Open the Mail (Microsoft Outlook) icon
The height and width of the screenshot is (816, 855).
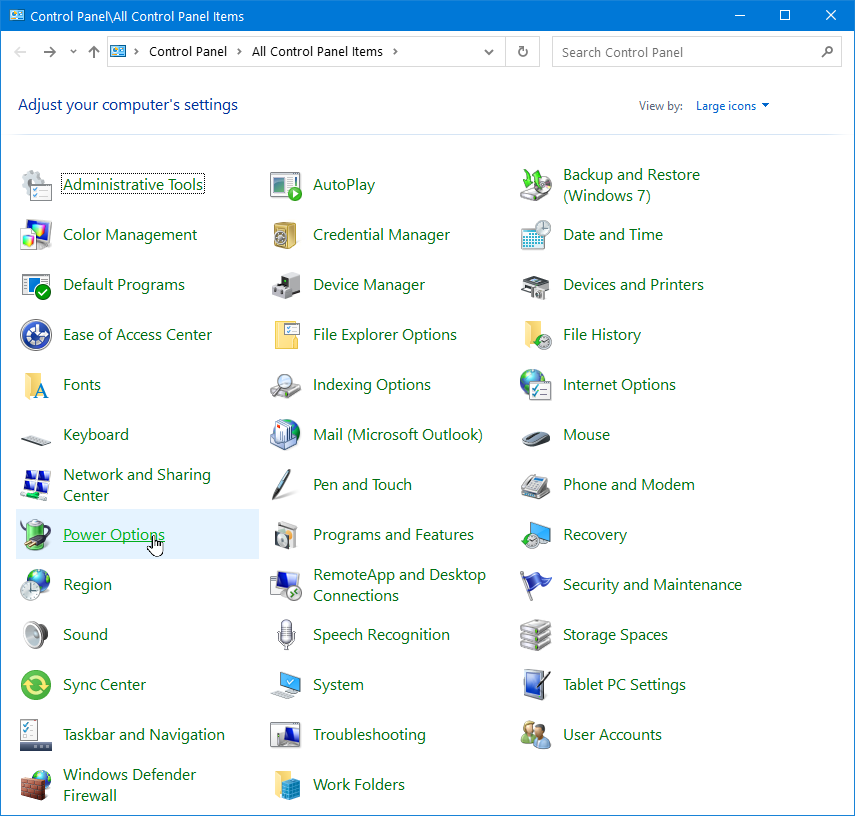tap(286, 435)
